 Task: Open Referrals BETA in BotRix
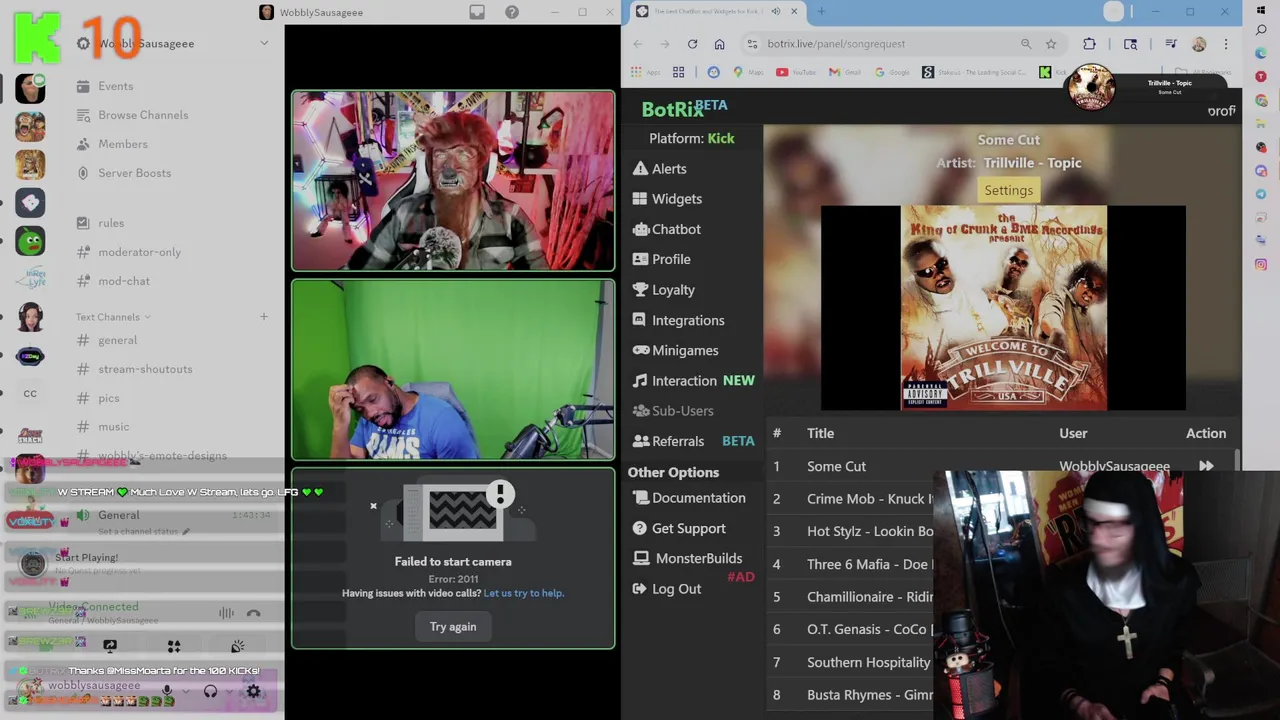[693, 441]
